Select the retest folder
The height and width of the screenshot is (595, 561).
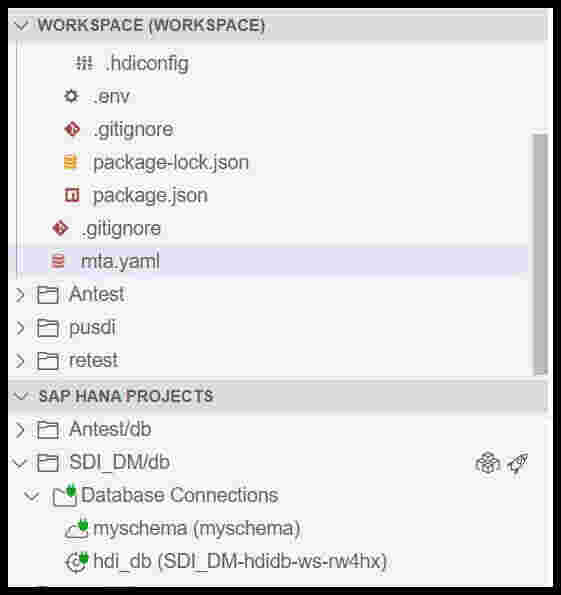pyautogui.click(x=93, y=360)
